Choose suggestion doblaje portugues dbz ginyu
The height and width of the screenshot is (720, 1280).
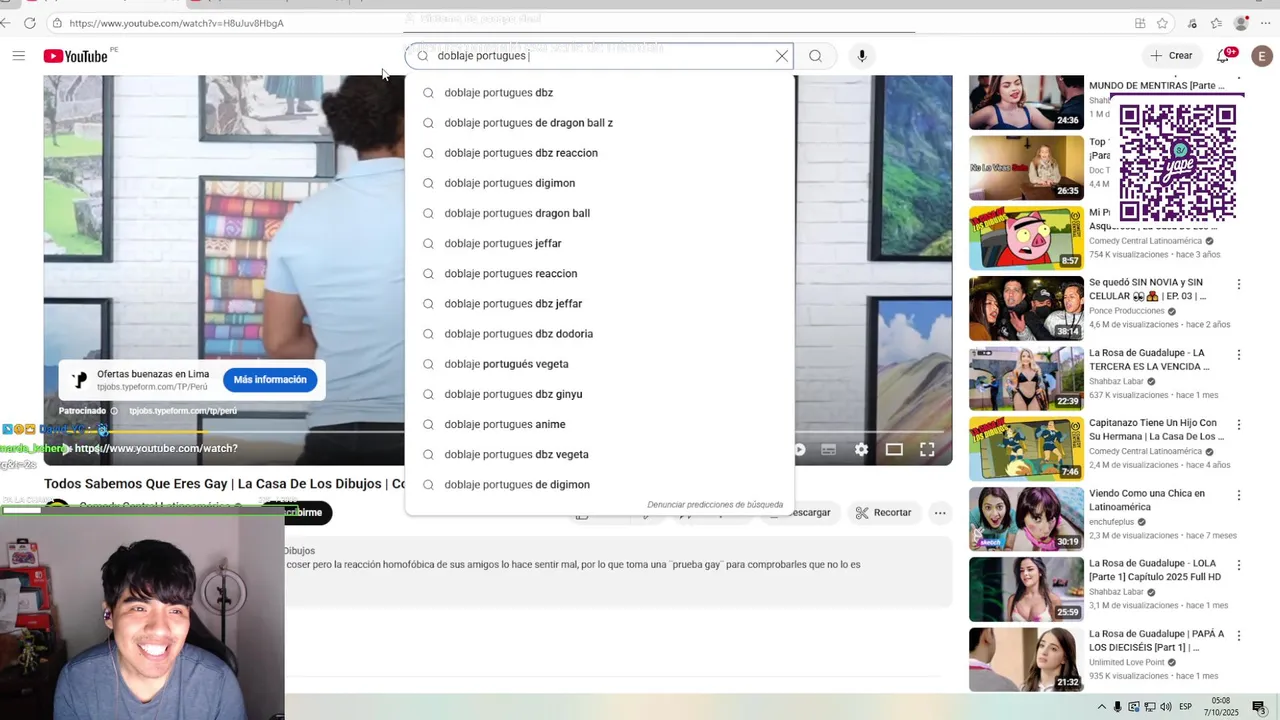point(599,394)
